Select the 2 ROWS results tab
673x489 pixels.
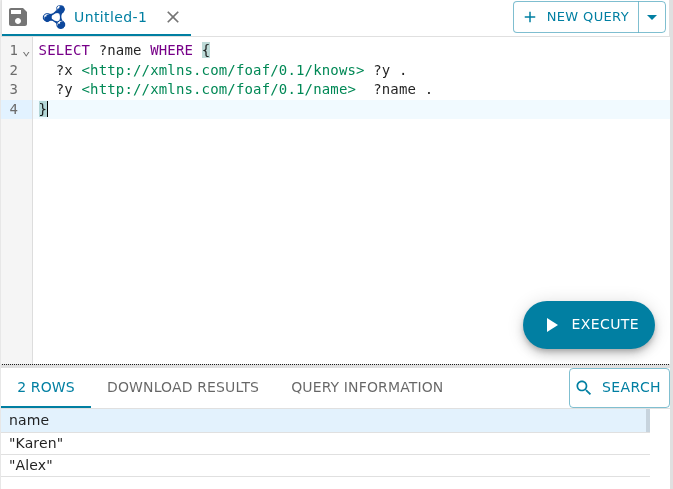[x=46, y=387]
